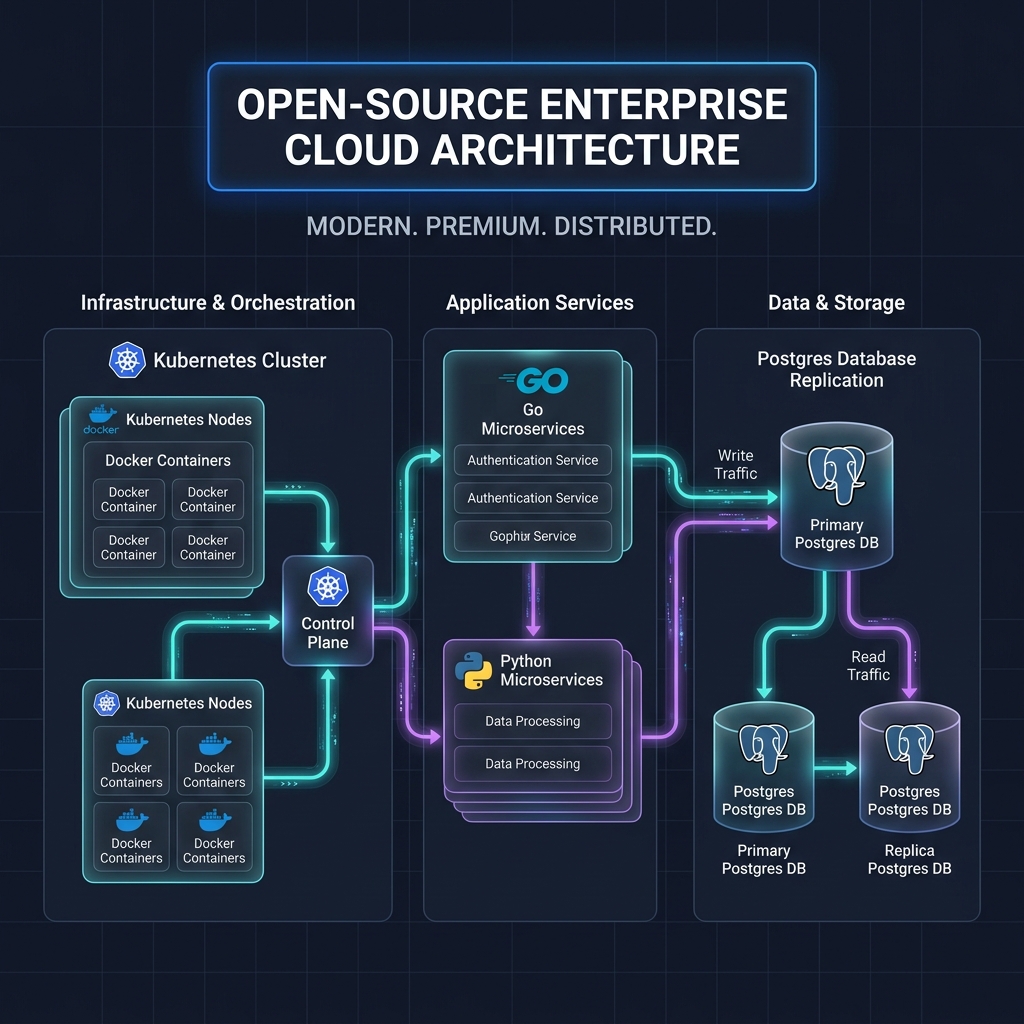
Task: Select the Gopher Service box
Action: tap(533, 536)
